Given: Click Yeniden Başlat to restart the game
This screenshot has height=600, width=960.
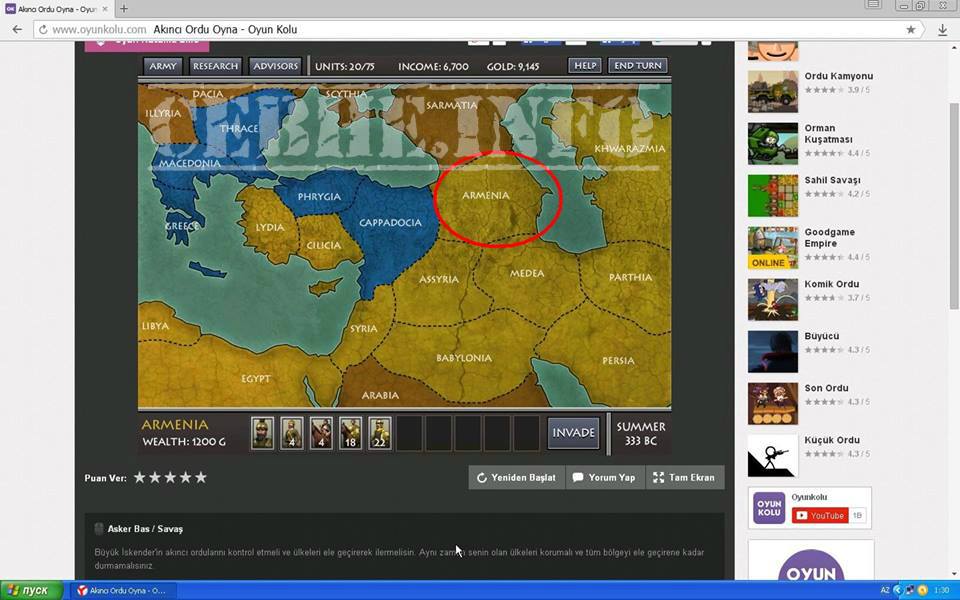Looking at the screenshot, I should [516, 478].
